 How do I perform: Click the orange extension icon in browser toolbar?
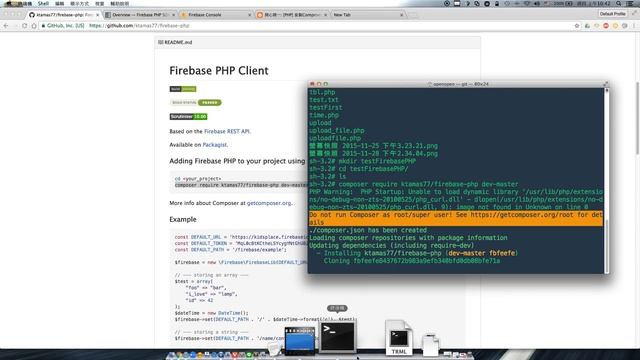pos(616,26)
